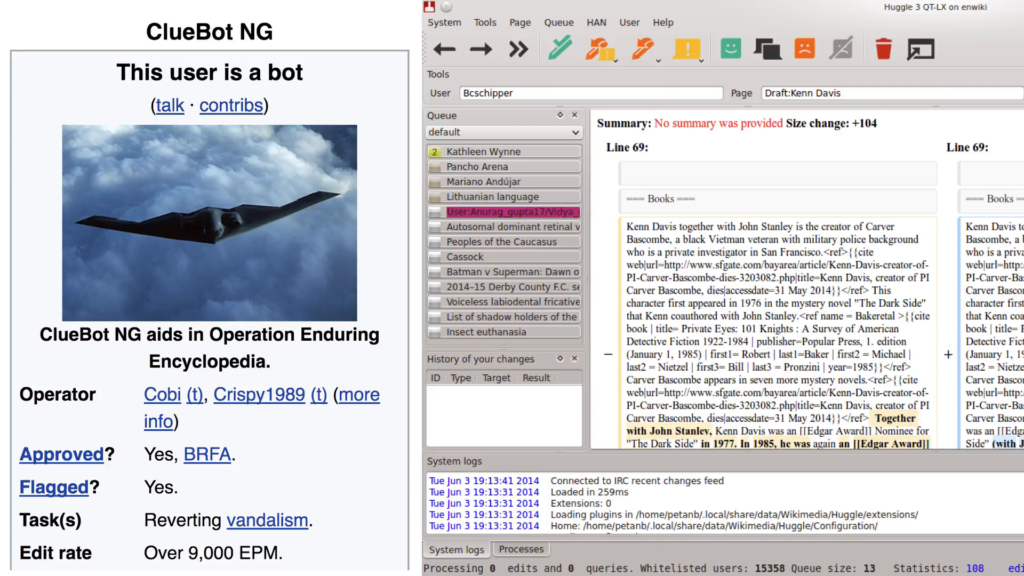Open the vandalism link
Image resolution: width=1024 pixels, height=576 pixels.
tap(267, 520)
